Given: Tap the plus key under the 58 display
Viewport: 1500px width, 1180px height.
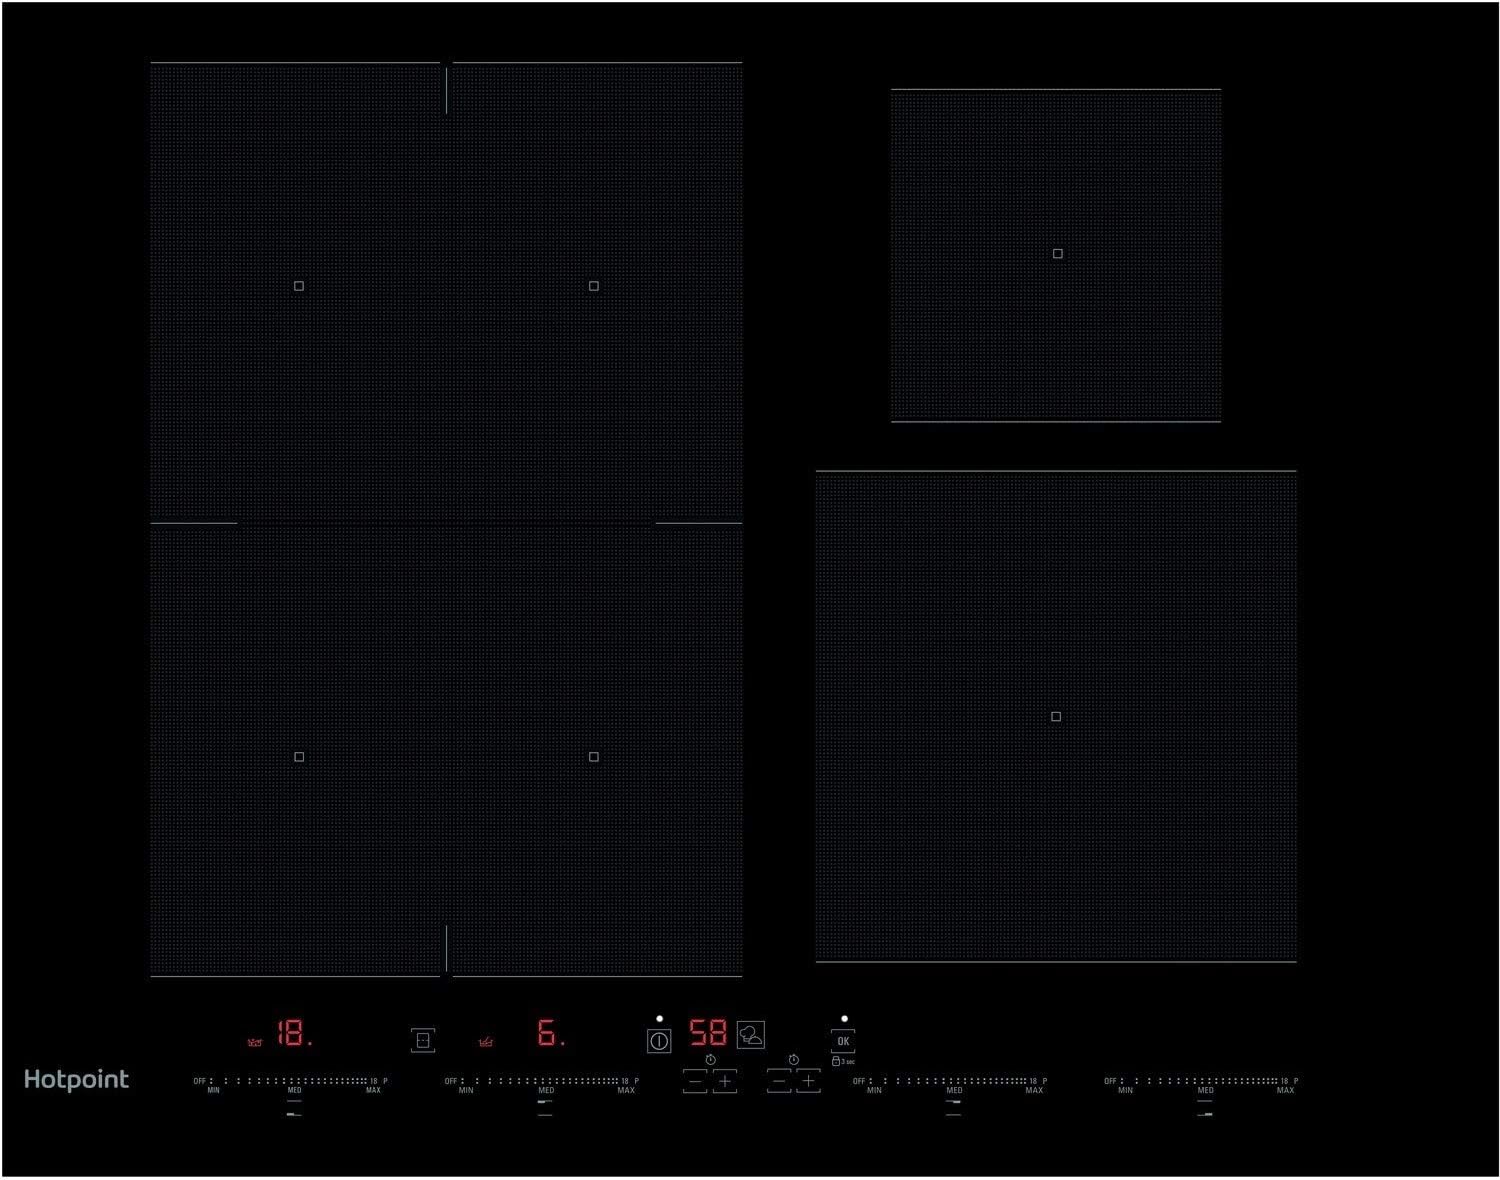Looking at the screenshot, I should pyautogui.click(x=725, y=1081).
